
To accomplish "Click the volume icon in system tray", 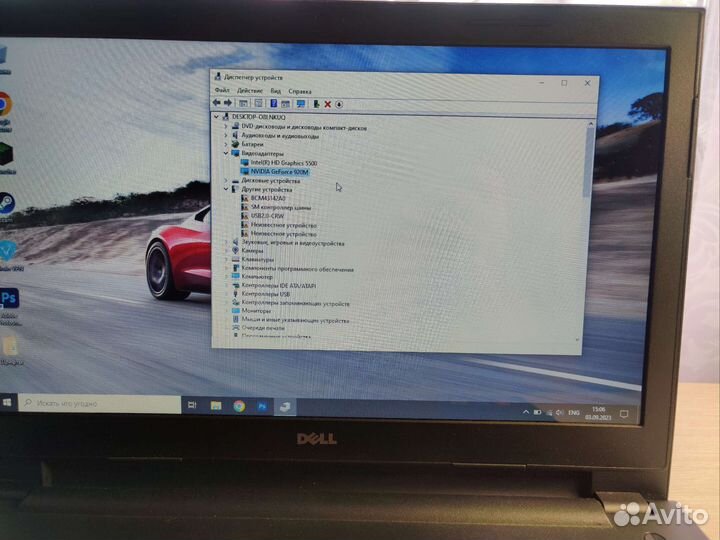I will [x=559, y=413].
